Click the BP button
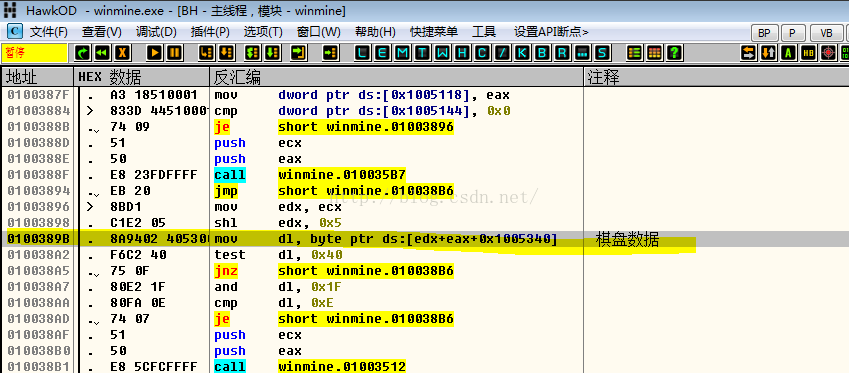The image size is (849, 373). coord(764,33)
